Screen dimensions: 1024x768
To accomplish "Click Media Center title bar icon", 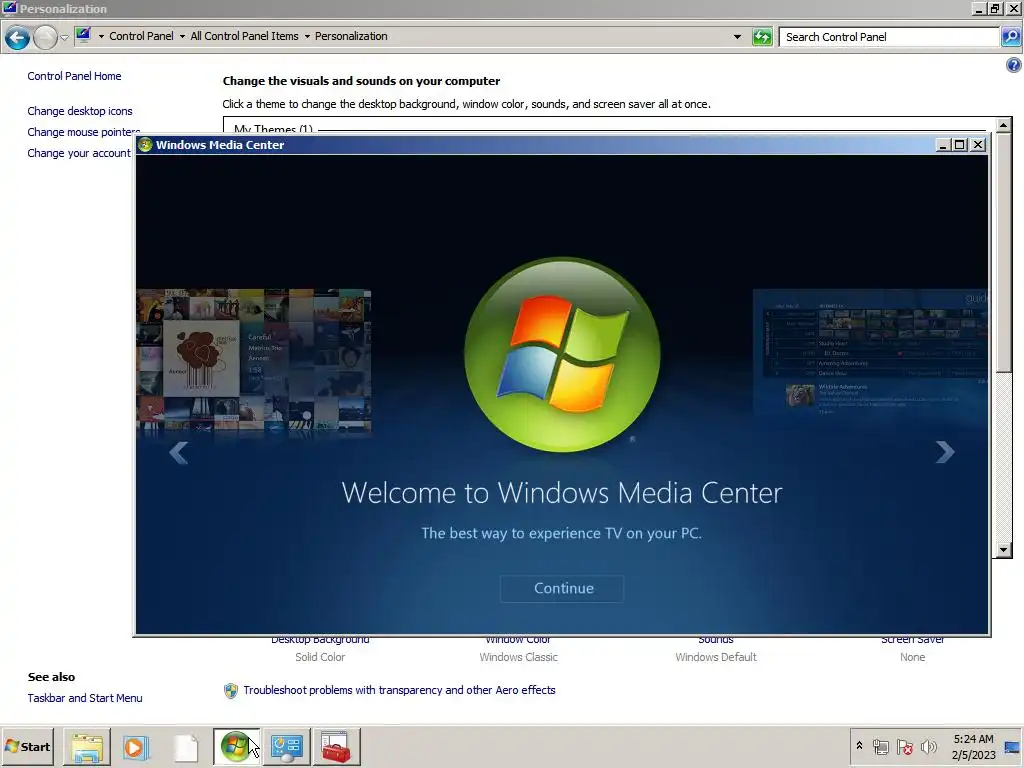I will point(145,145).
